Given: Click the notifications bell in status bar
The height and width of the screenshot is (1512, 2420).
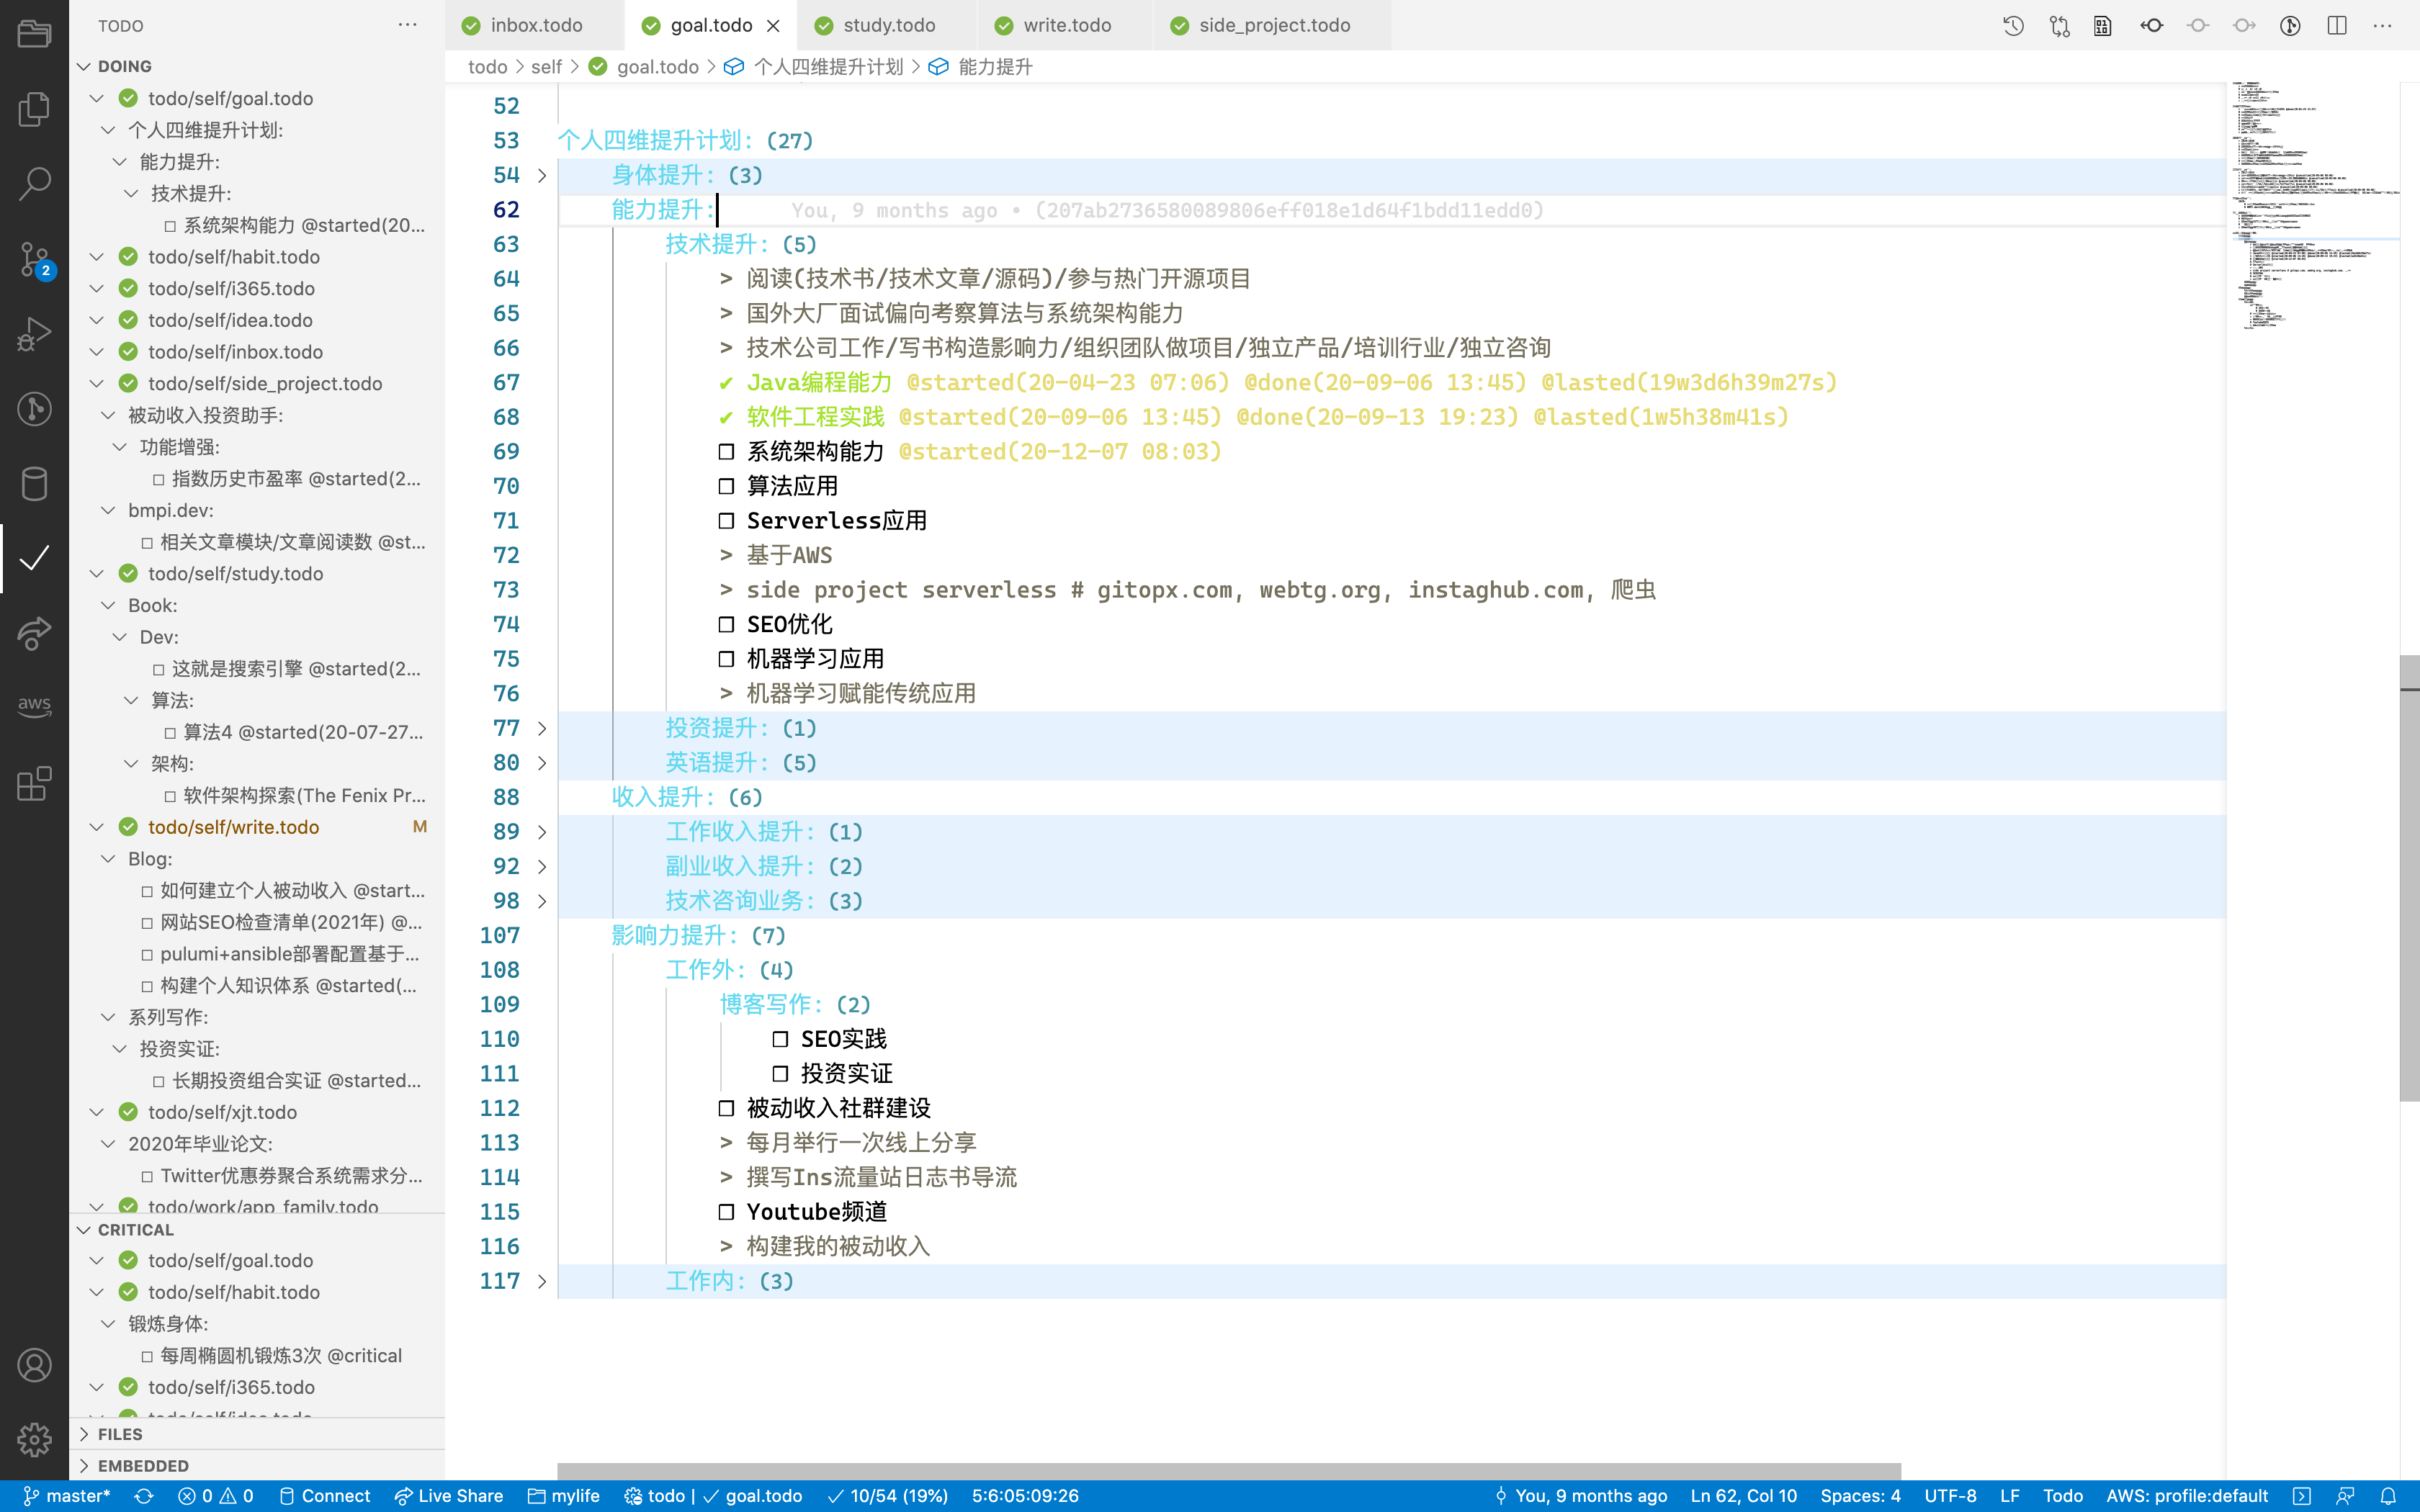Looking at the screenshot, I should pyautogui.click(x=2388, y=1496).
